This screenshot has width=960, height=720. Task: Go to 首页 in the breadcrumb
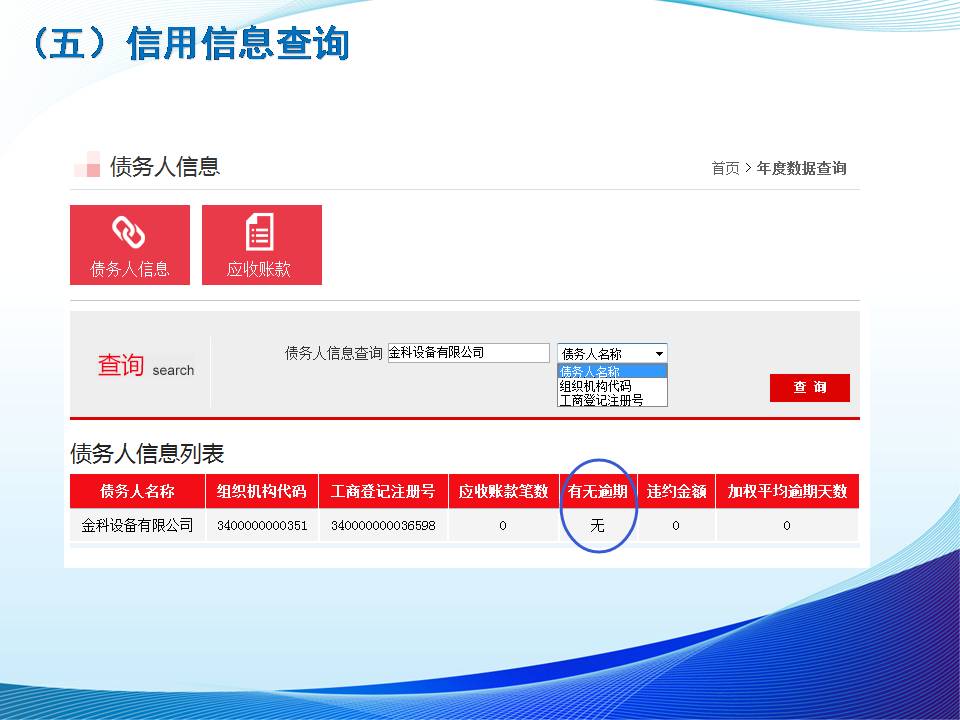point(725,168)
